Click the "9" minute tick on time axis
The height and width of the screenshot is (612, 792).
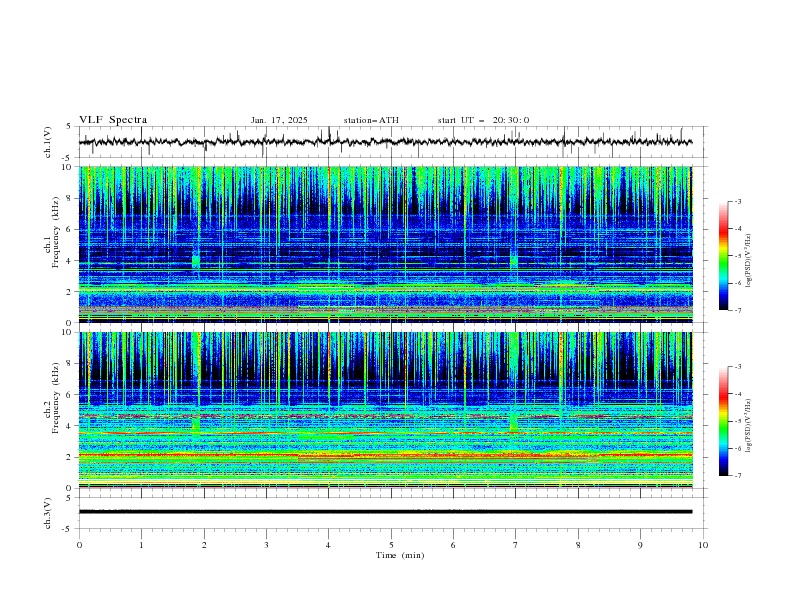point(640,545)
